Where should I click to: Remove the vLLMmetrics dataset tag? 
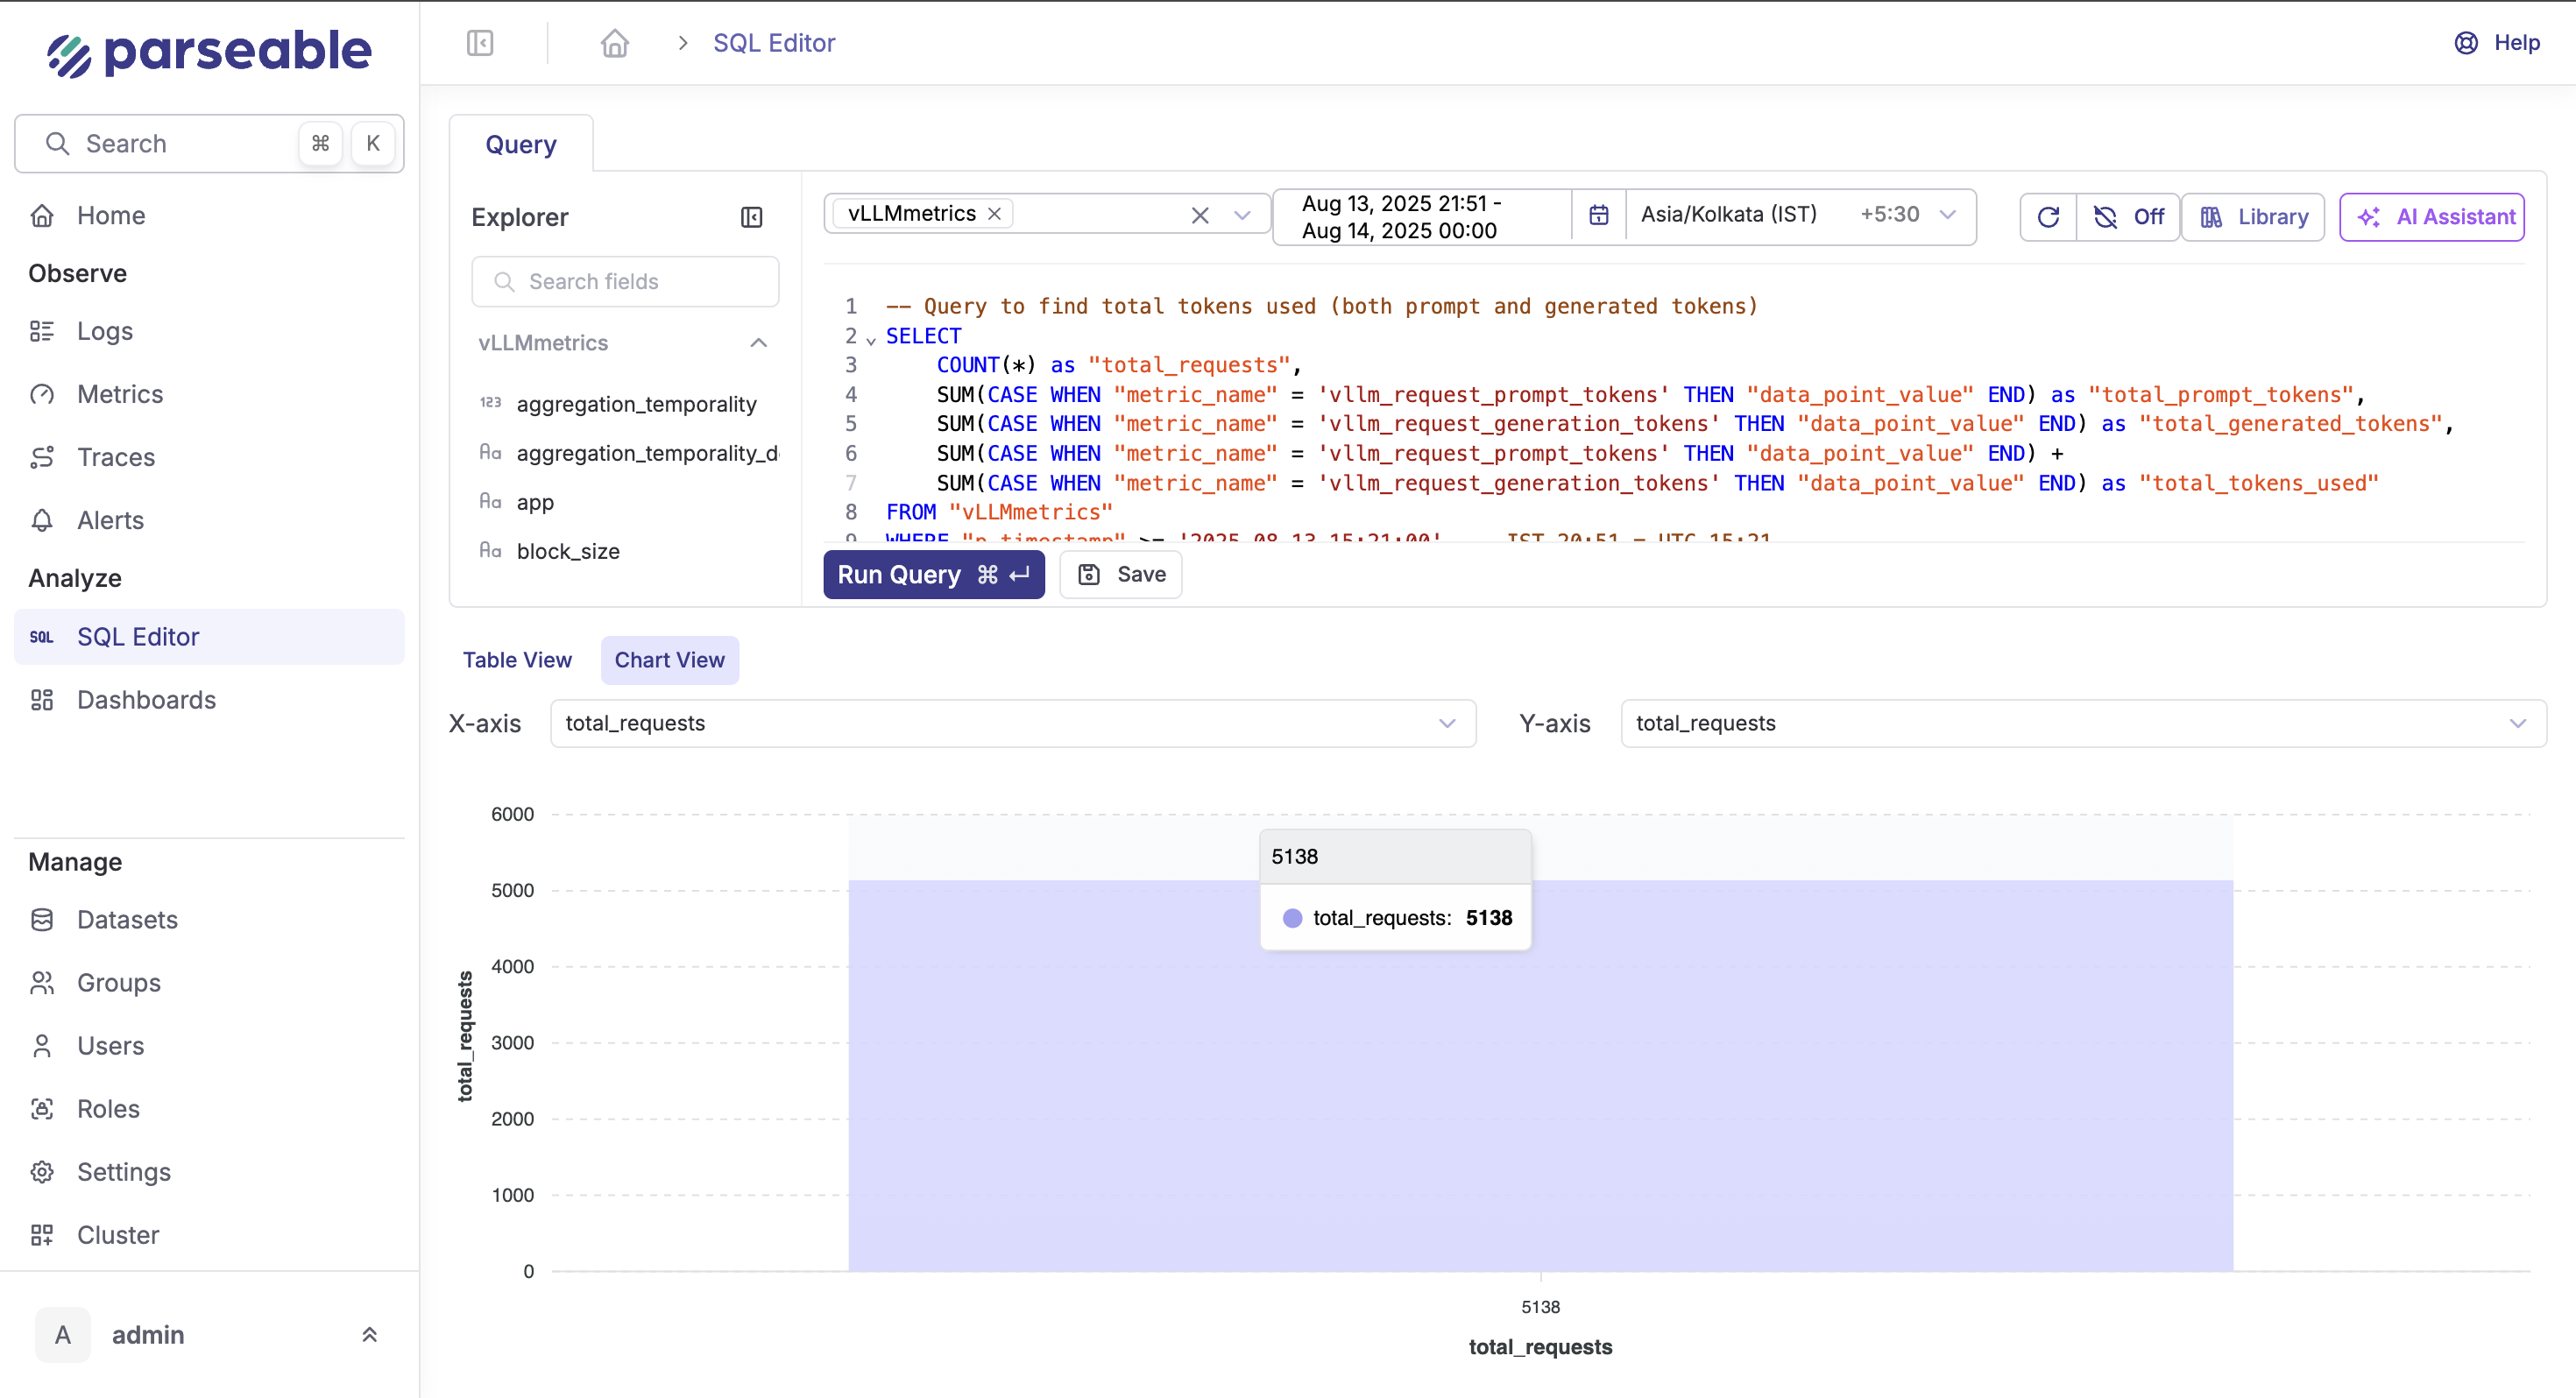tap(995, 214)
